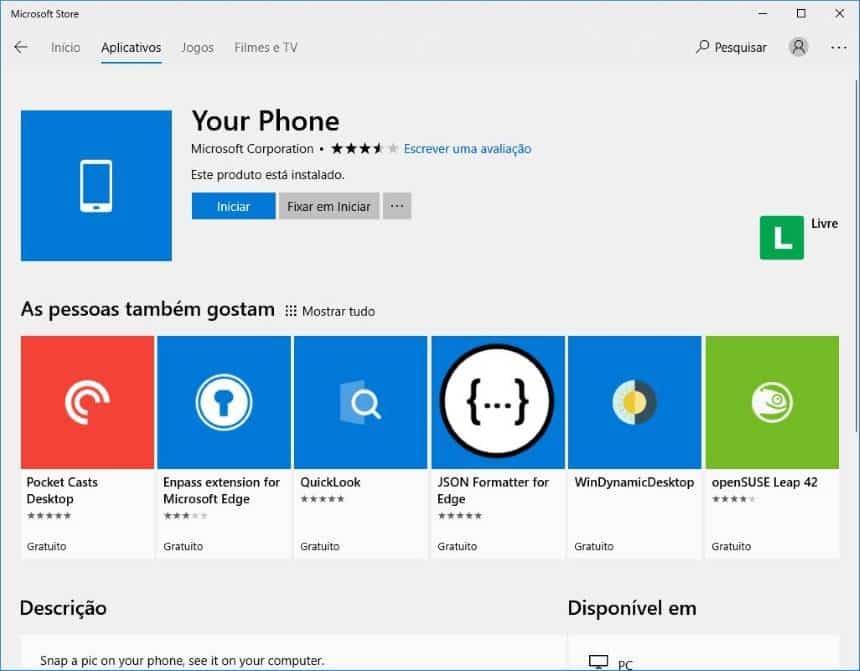Open the user account profile icon
Viewport: 860px width, 671px height.
coord(798,47)
